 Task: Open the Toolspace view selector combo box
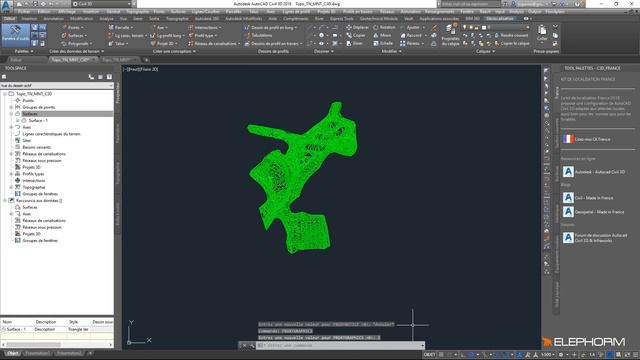coord(57,86)
